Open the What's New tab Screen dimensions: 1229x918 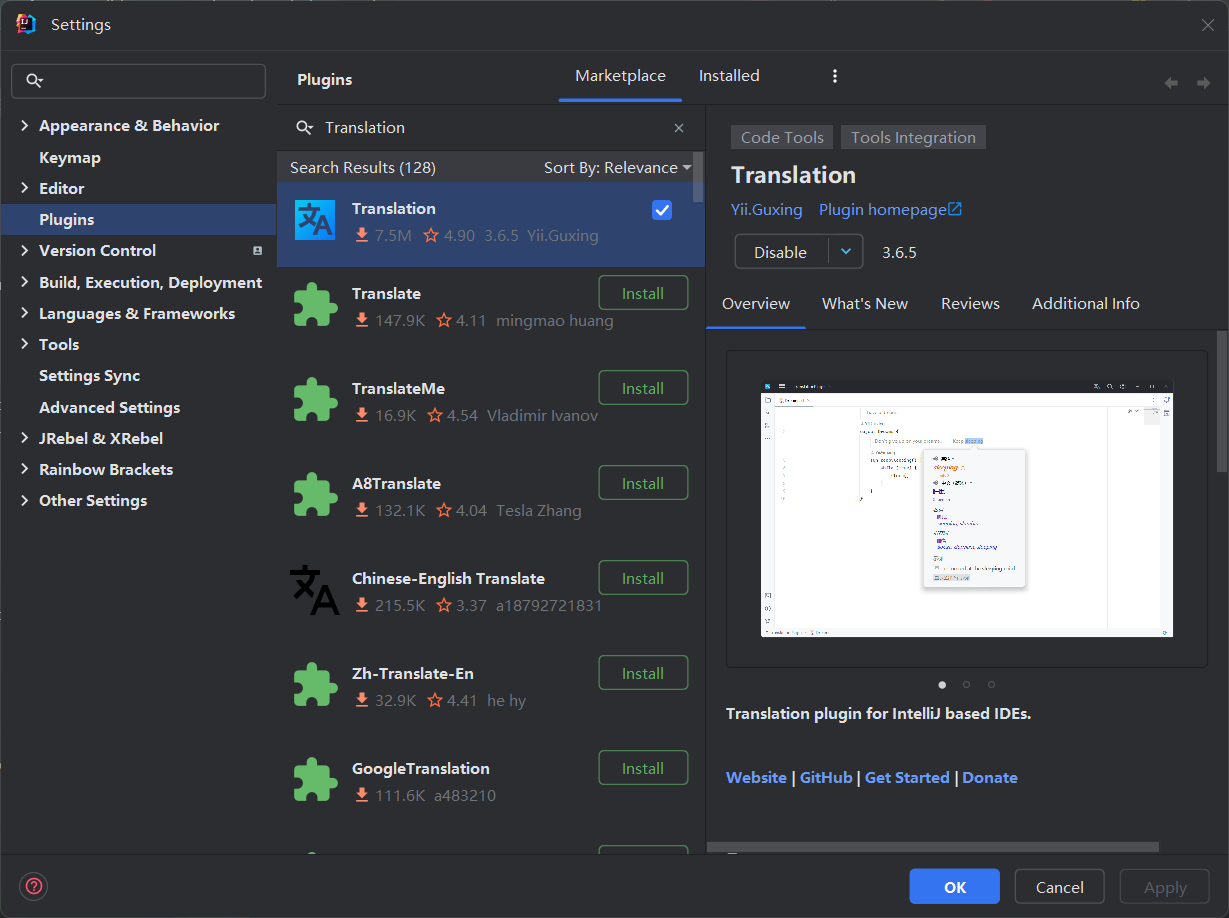tap(865, 304)
